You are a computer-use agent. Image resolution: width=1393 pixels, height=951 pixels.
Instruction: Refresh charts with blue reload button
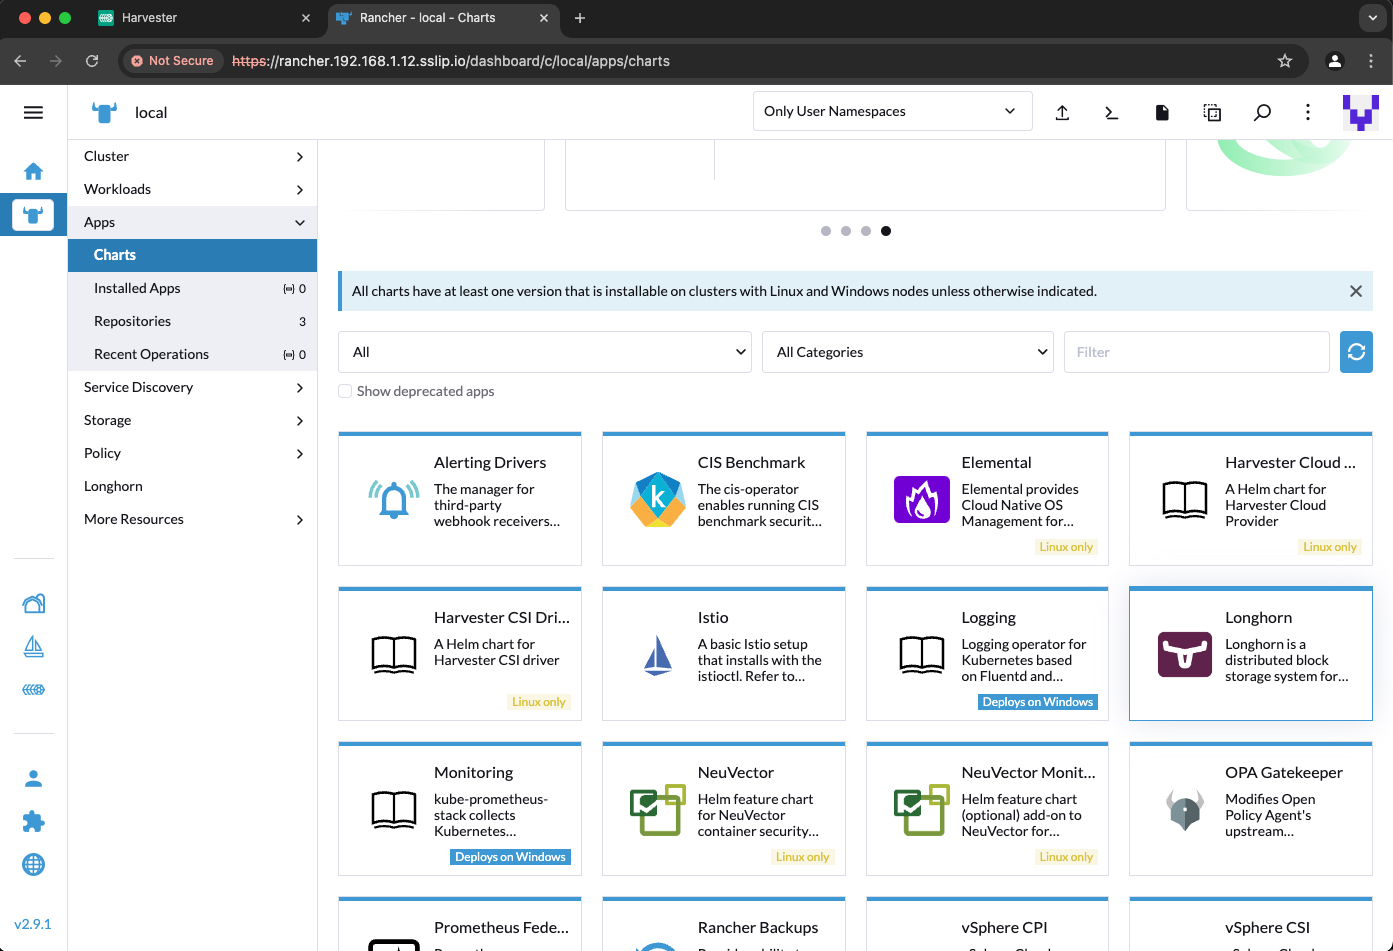click(x=1356, y=352)
